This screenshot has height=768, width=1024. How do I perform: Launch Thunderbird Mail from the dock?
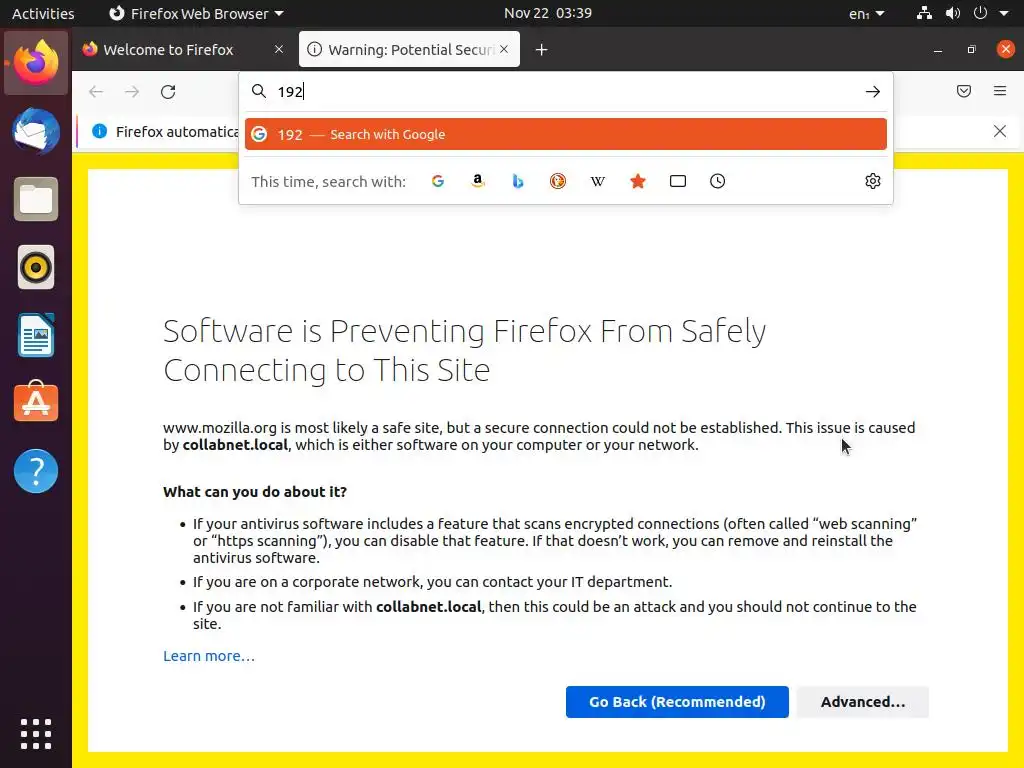pos(36,131)
